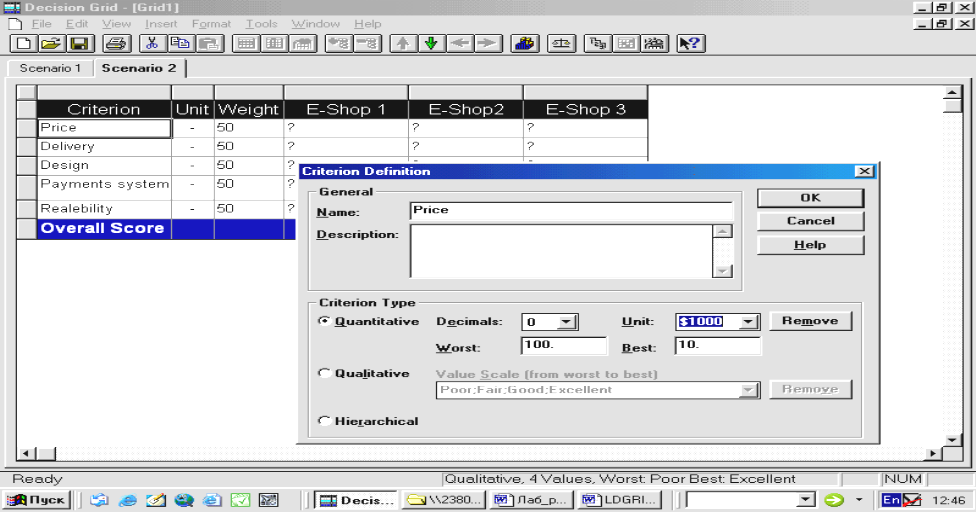
Task: Click the grey up arrow toolbar icon
Action: point(403,44)
